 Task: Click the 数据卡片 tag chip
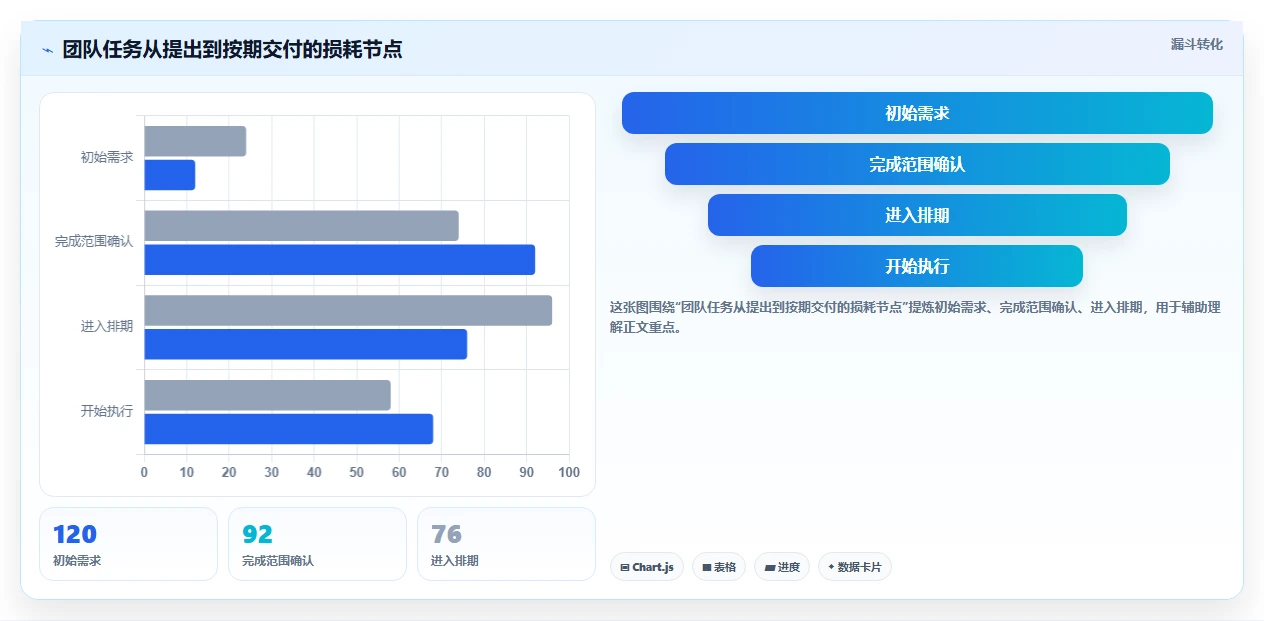pyautogui.click(x=855, y=567)
